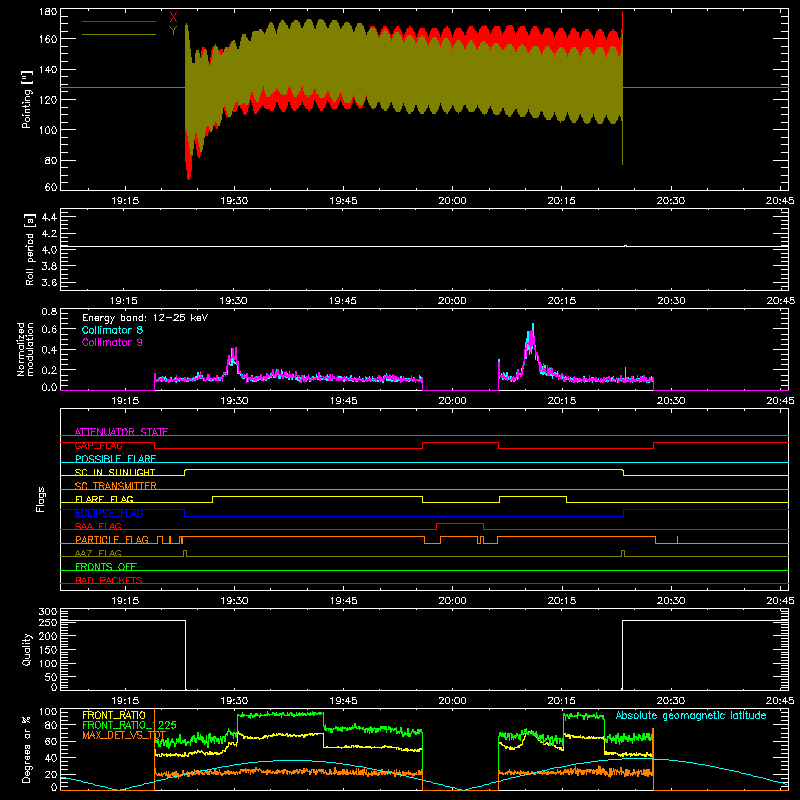800x800 pixels.
Task: Click the POSSIBLE_FLARE label
Action: (115, 459)
